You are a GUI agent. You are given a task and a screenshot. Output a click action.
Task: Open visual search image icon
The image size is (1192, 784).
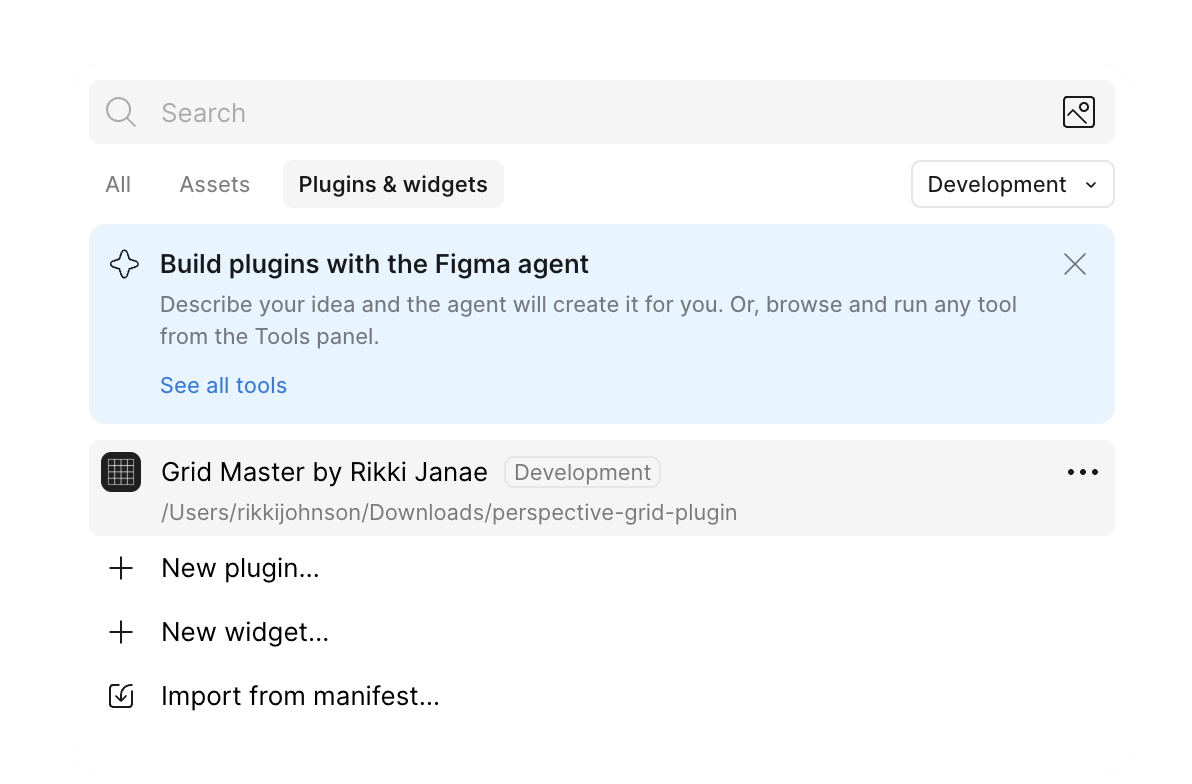click(x=1078, y=112)
